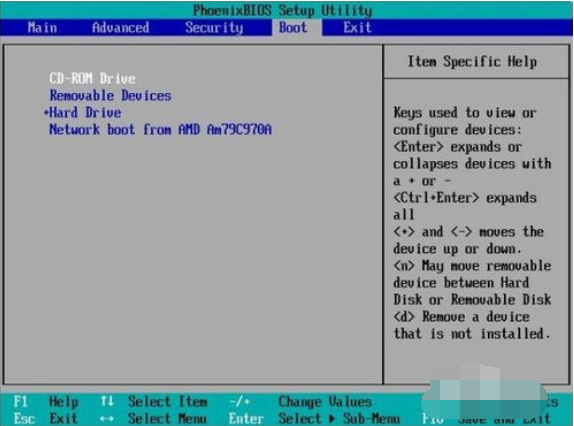Select the Boot tab
The image size is (574, 426).
coord(293,27)
